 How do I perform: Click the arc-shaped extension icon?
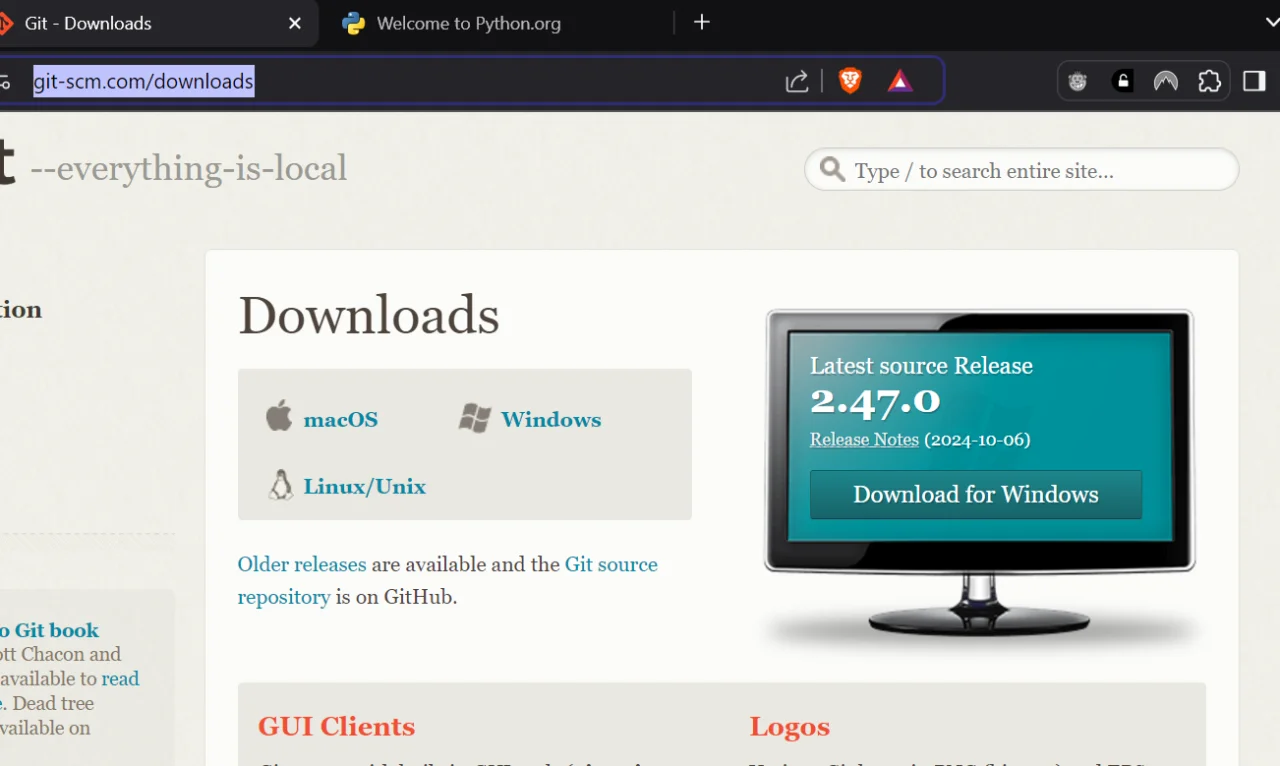point(1166,81)
